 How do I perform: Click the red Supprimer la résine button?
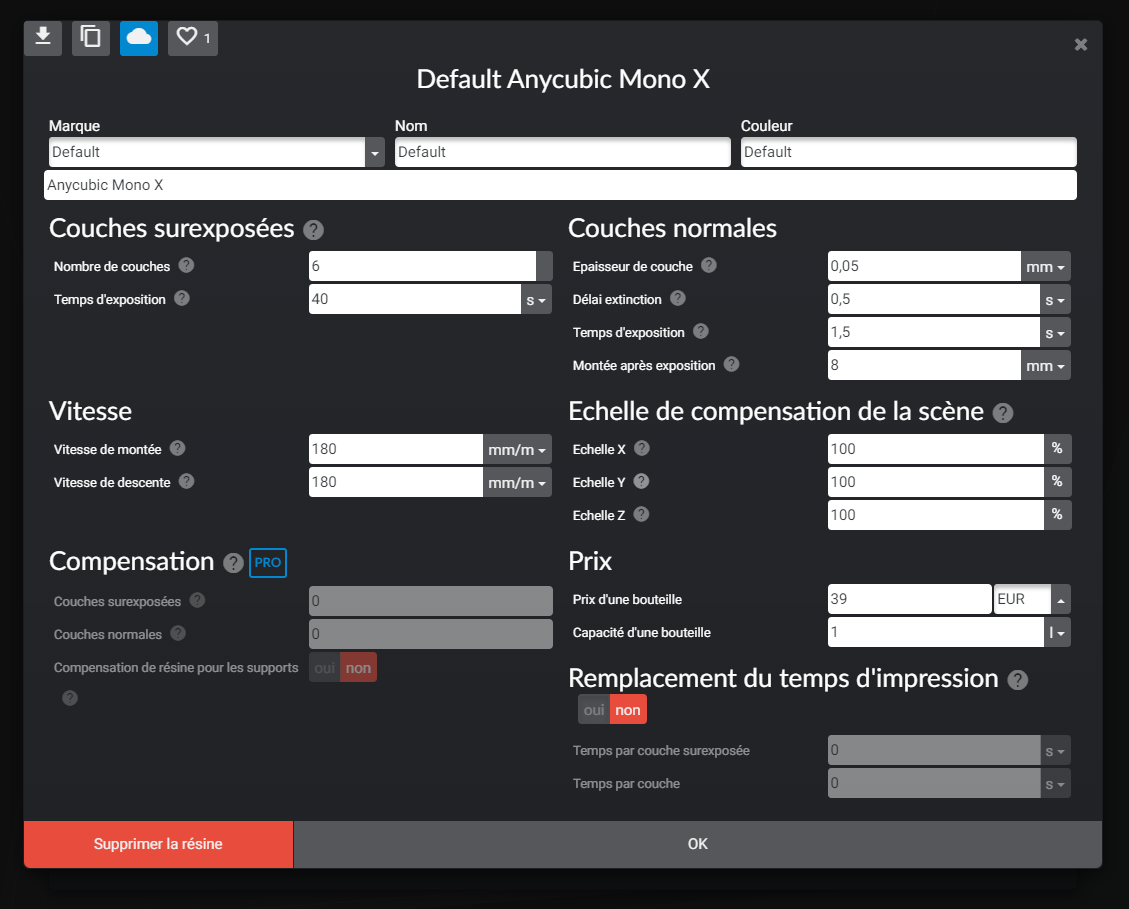(x=158, y=844)
